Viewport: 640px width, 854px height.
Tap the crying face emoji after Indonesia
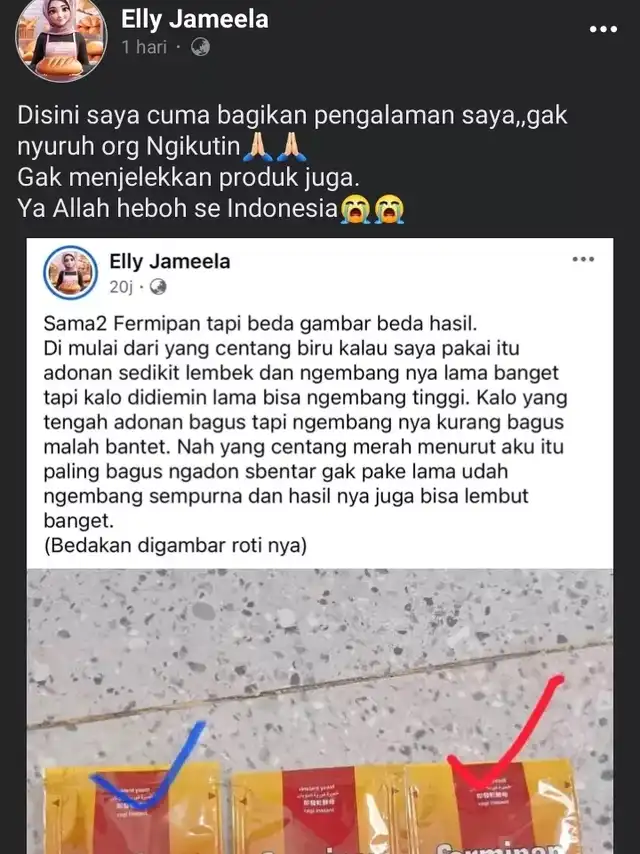372,209
